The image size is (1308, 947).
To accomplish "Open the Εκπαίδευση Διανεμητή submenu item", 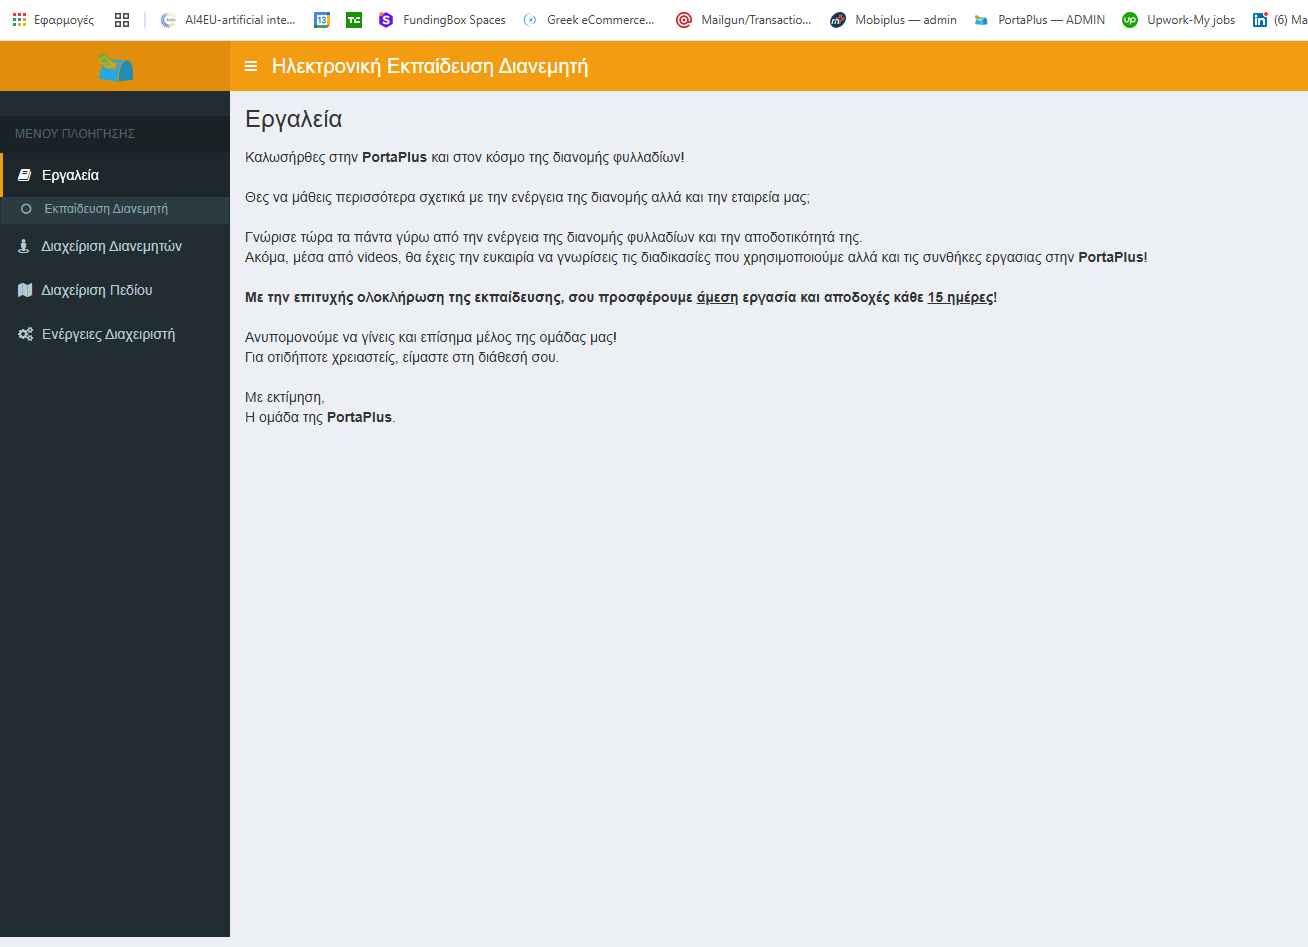I will [106, 209].
